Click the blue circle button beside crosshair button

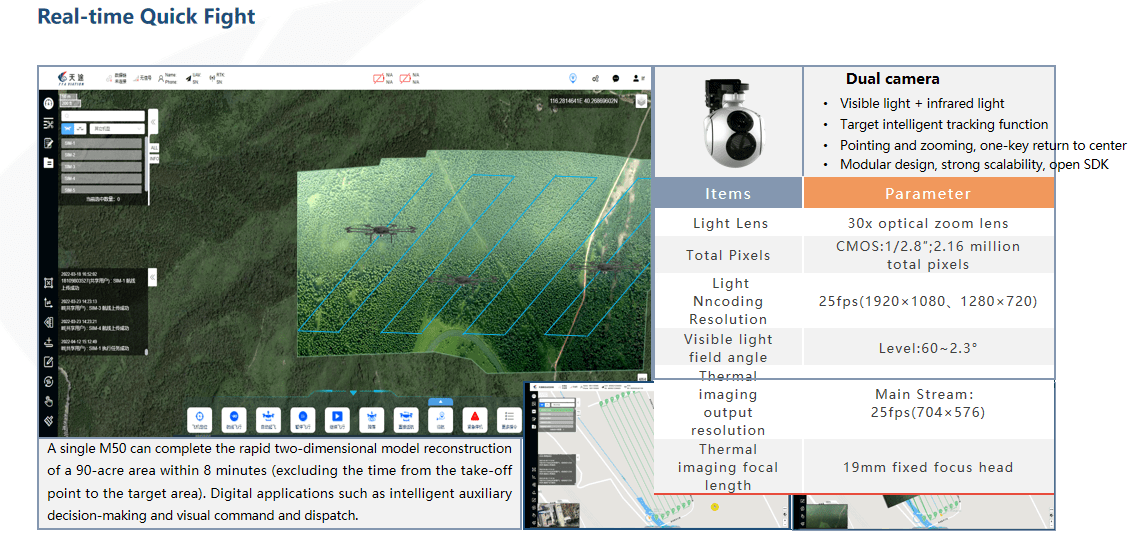point(234,419)
